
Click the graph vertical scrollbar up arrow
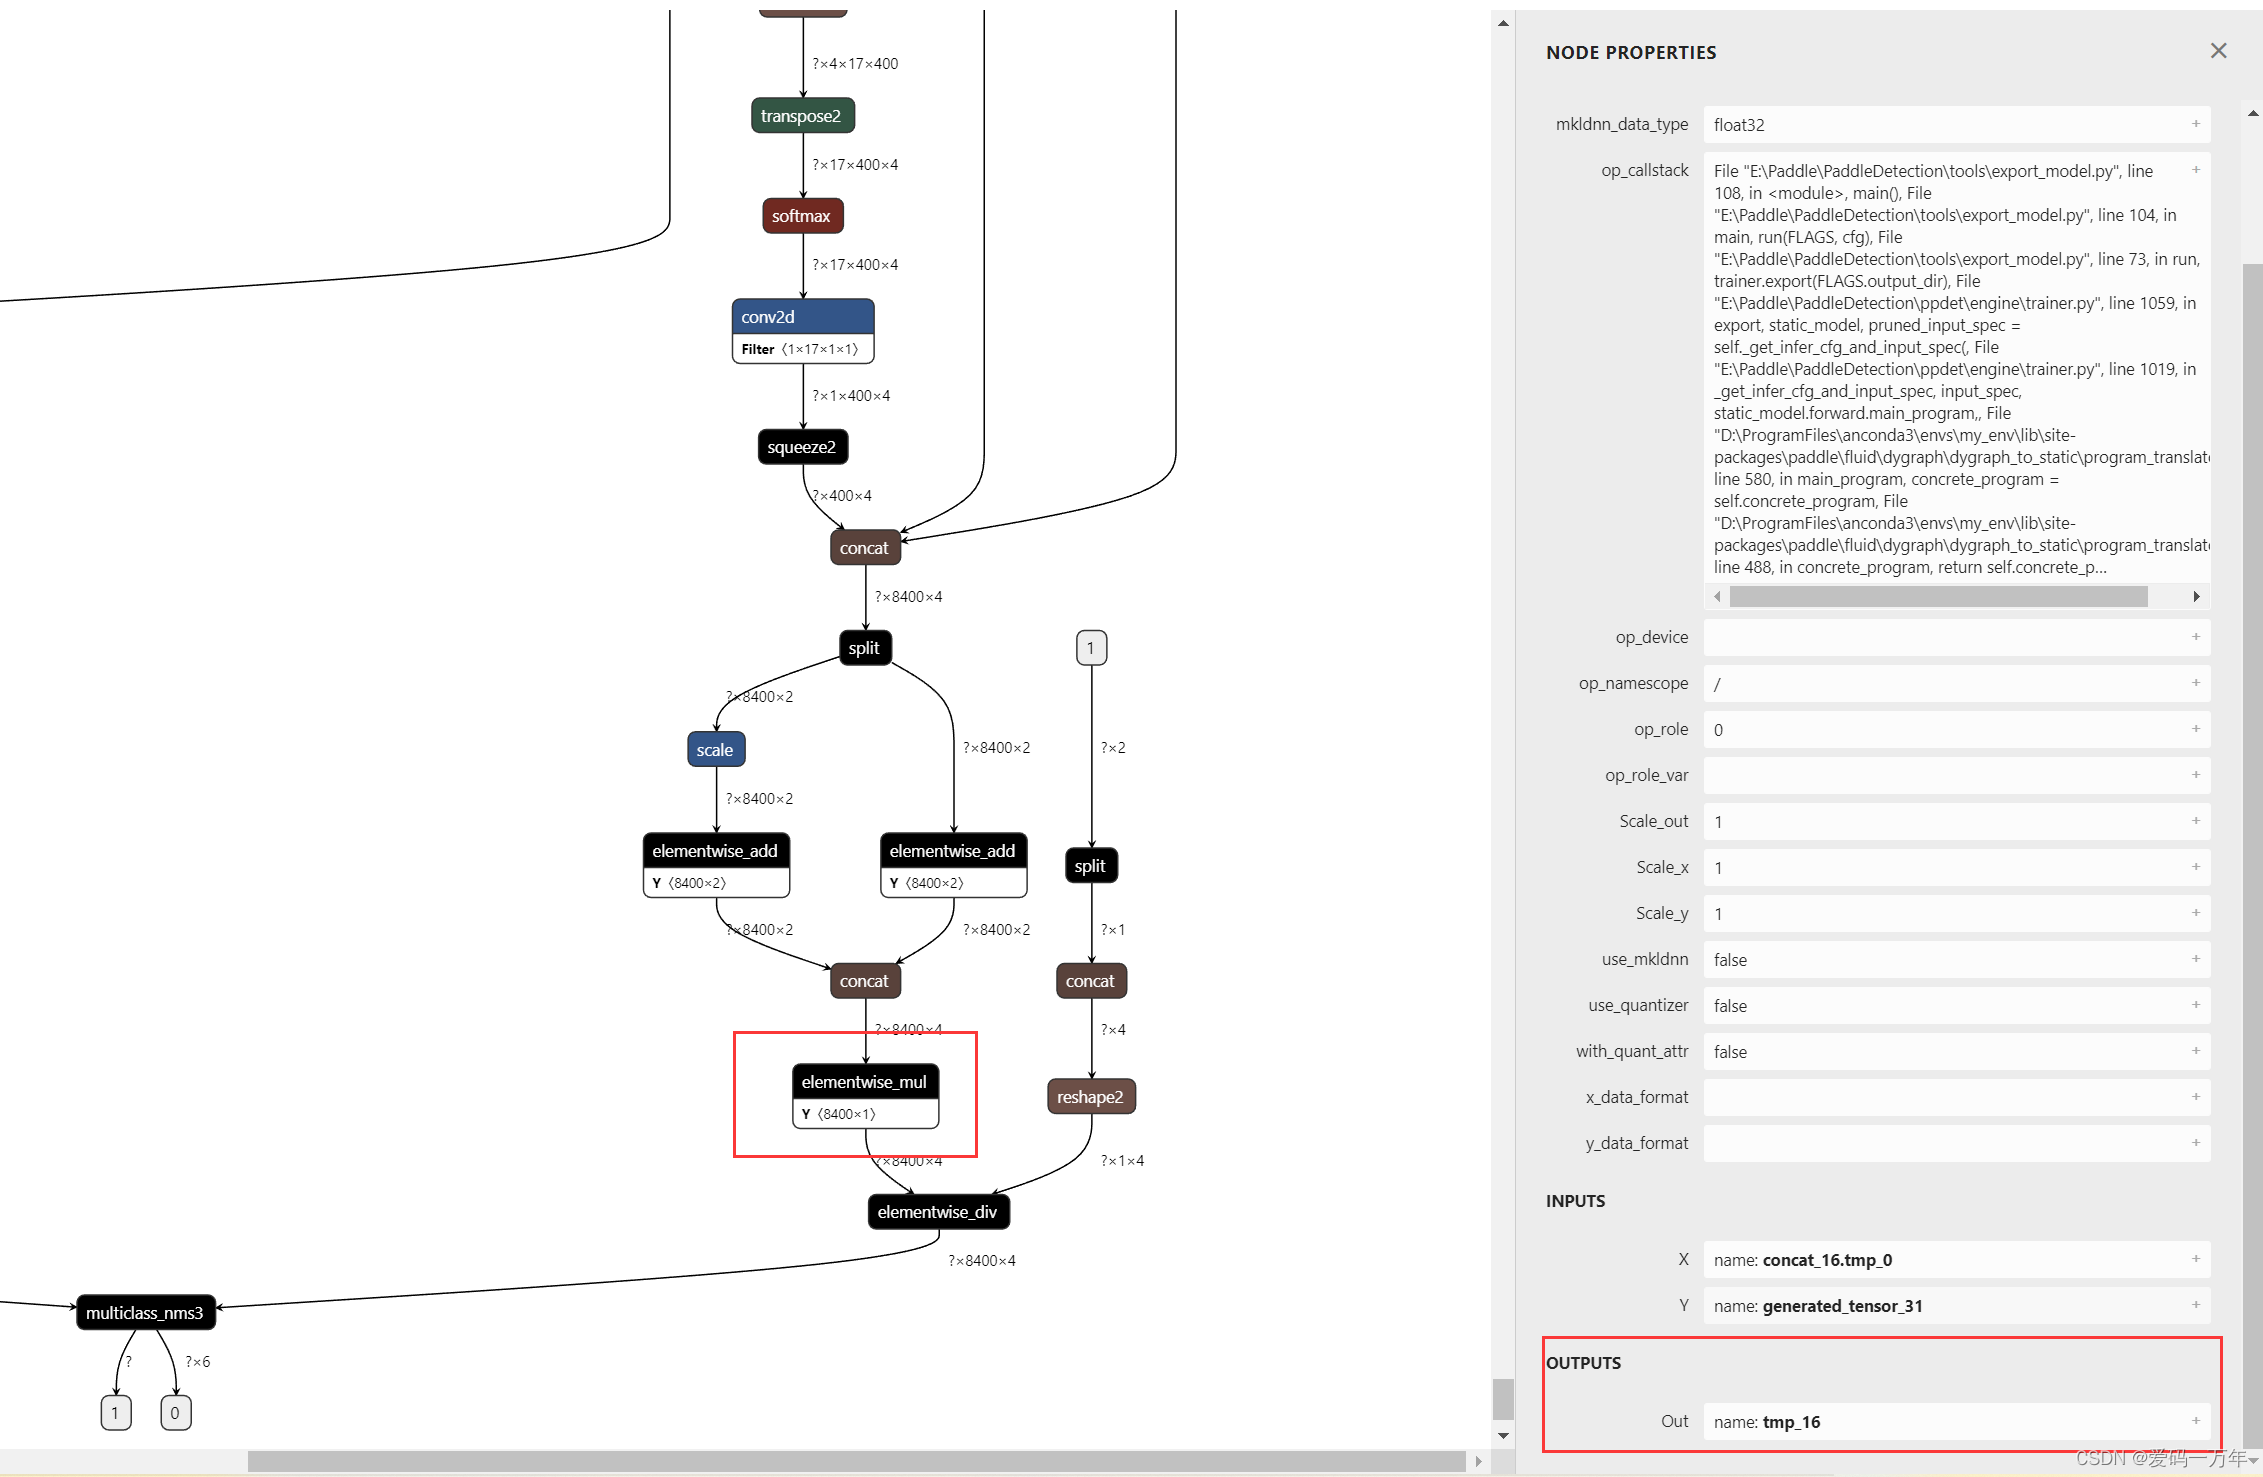coord(1503,23)
